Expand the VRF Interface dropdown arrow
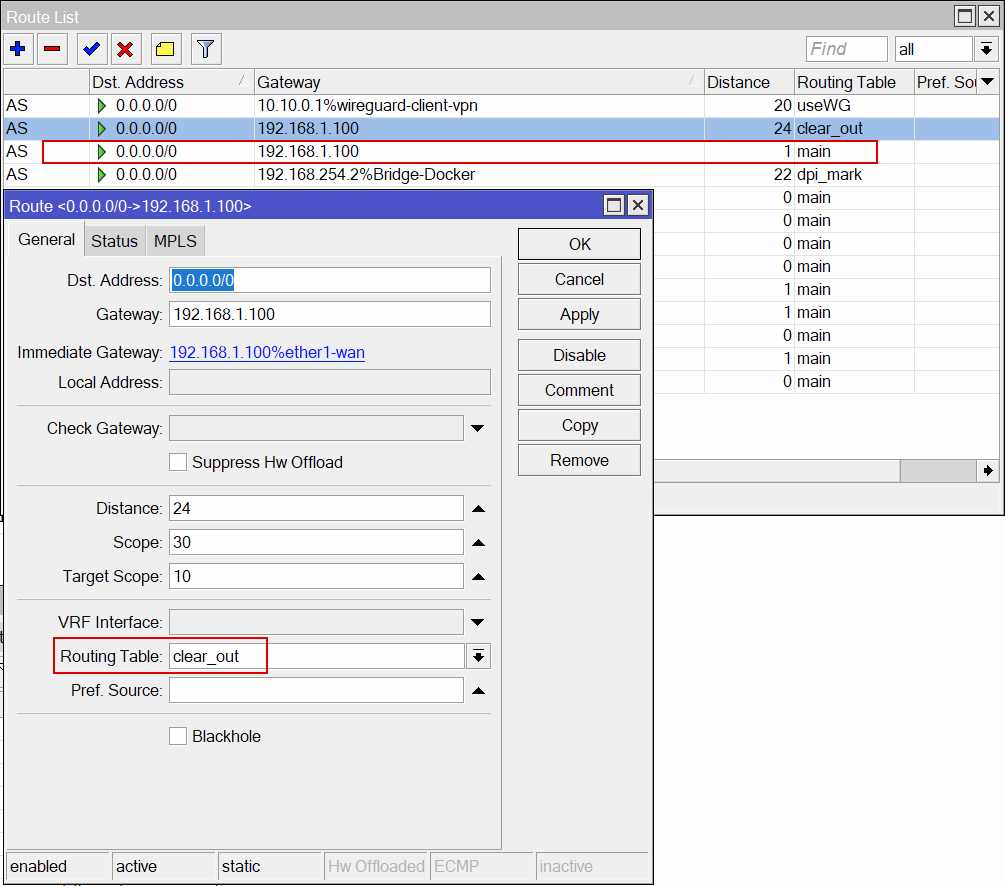 click(478, 623)
